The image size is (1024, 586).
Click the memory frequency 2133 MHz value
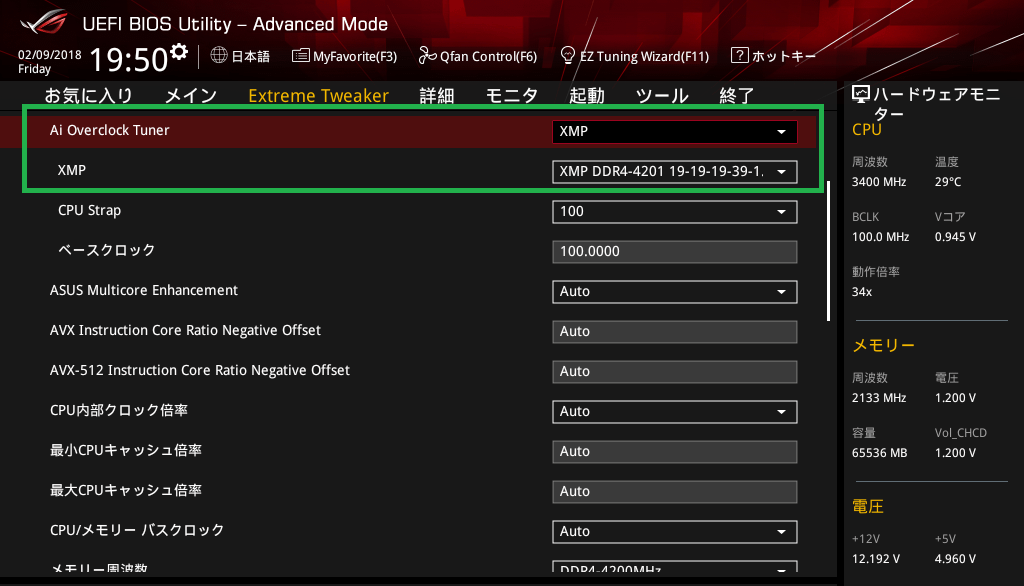pos(879,397)
